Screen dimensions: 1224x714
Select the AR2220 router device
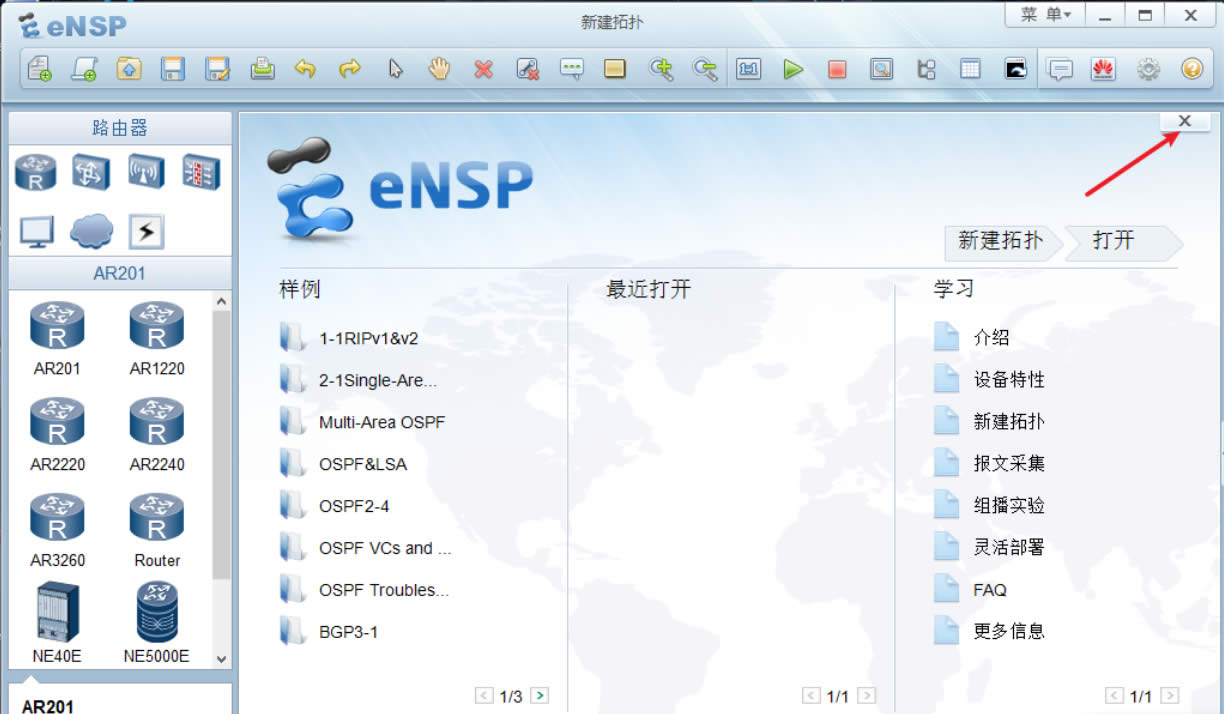pos(58,435)
